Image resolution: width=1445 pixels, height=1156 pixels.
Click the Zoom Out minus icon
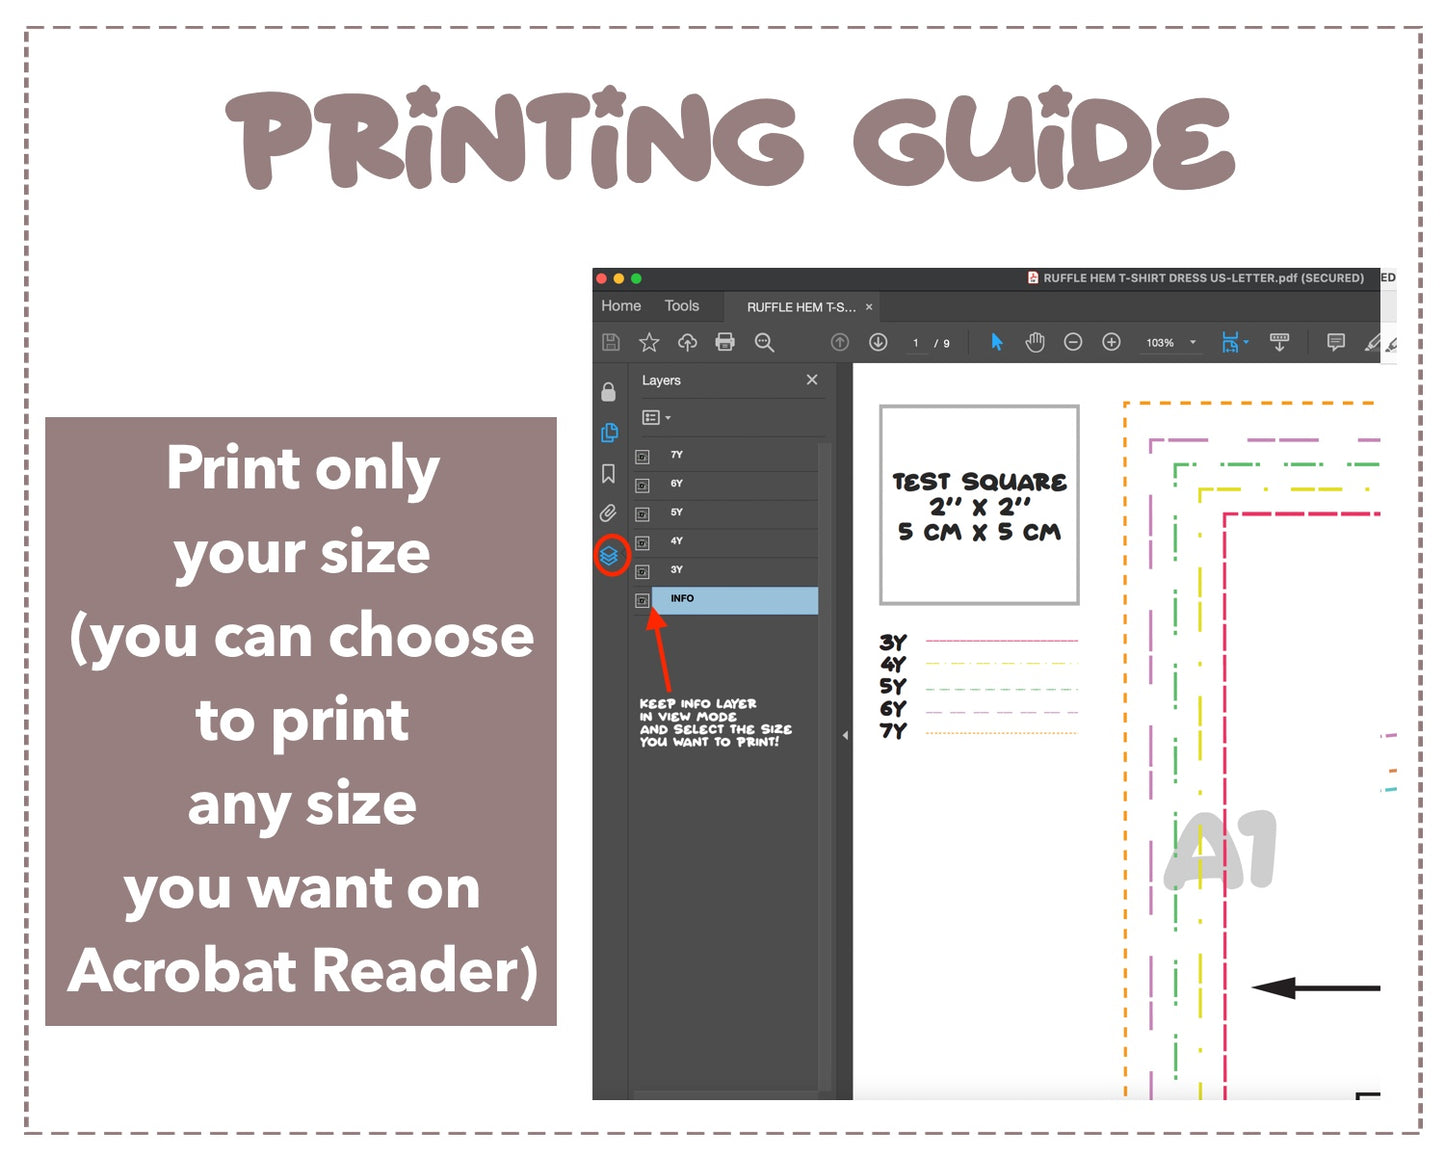[1073, 342]
